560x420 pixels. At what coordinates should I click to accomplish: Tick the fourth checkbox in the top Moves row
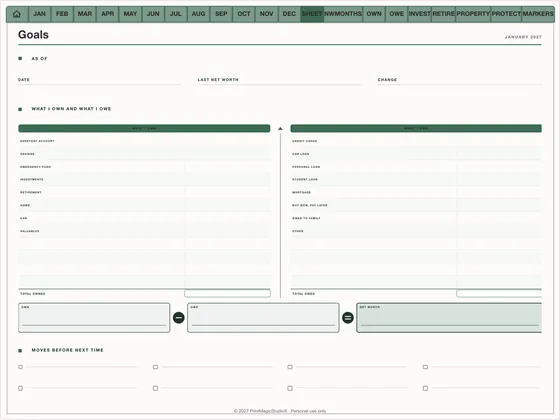tap(425, 367)
